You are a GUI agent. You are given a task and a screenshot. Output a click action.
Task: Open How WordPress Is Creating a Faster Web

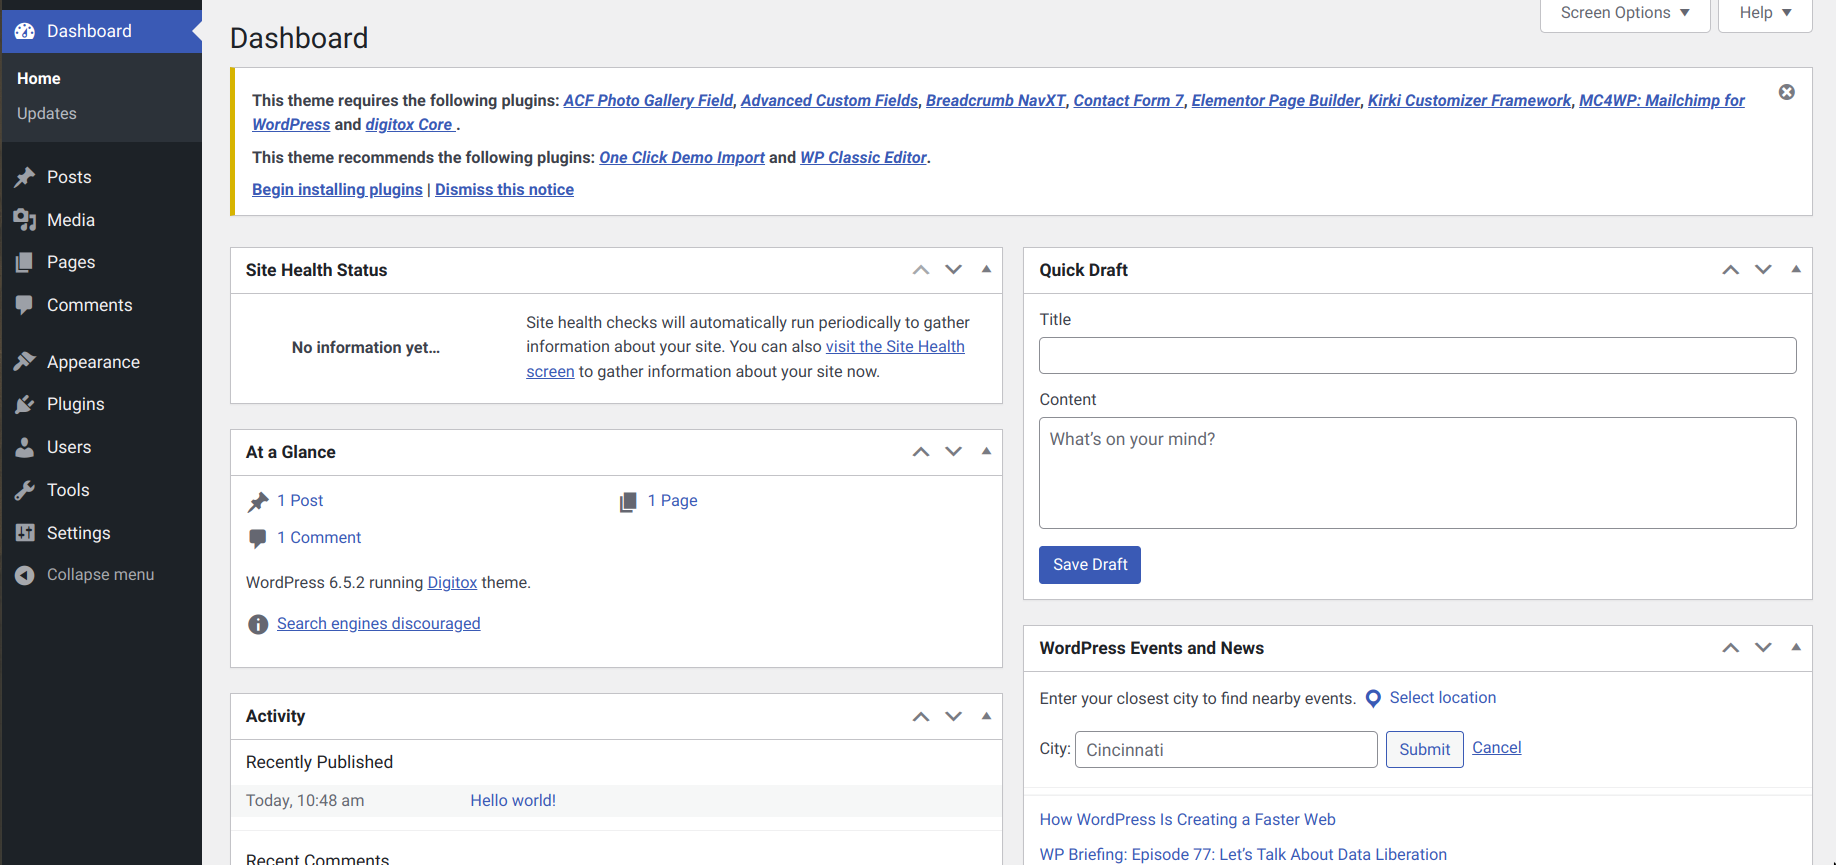(x=1187, y=820)
